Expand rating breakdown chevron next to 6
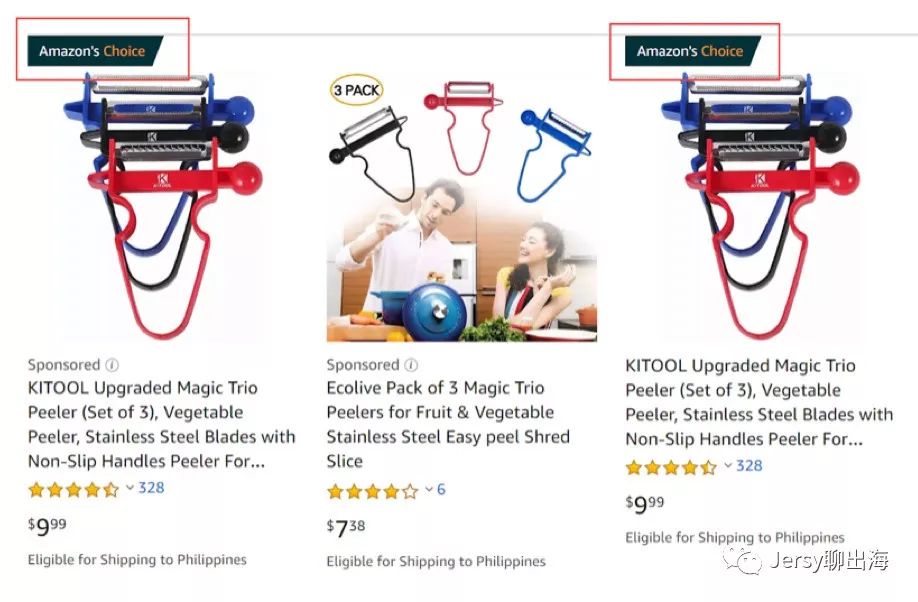 pos(429,489)
